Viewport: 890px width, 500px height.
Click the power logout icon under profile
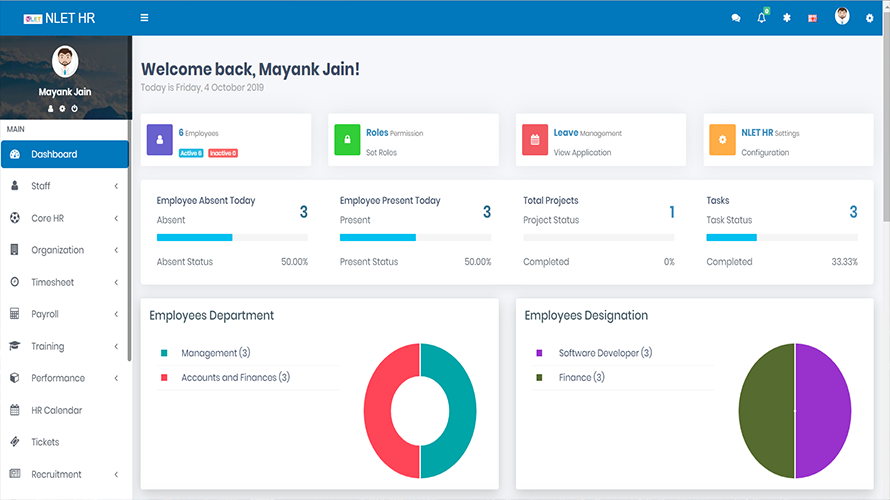pos(75,108)
